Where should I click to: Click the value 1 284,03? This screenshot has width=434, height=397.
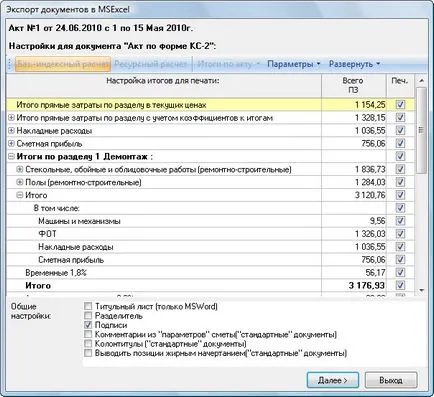point(370,182)
